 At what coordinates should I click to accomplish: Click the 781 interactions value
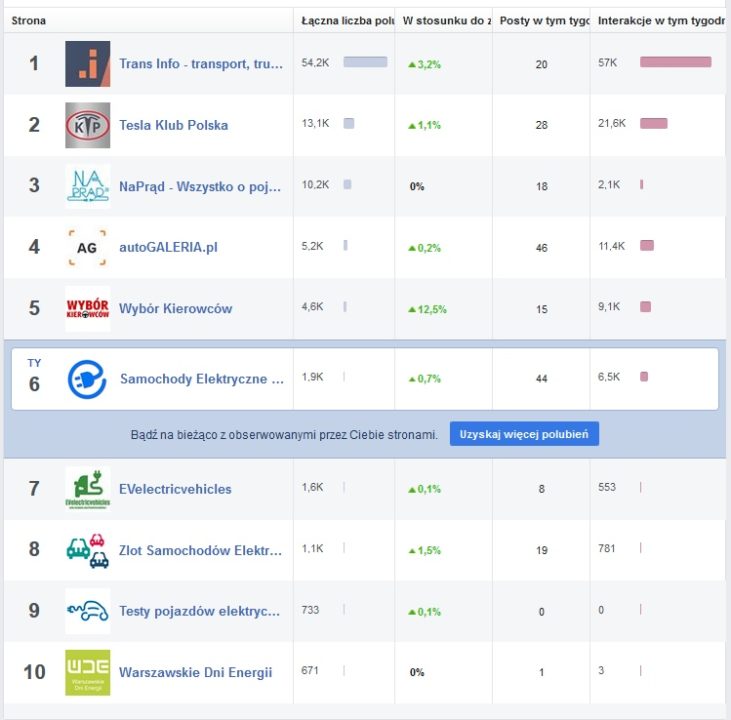click(x=607, y=548)
